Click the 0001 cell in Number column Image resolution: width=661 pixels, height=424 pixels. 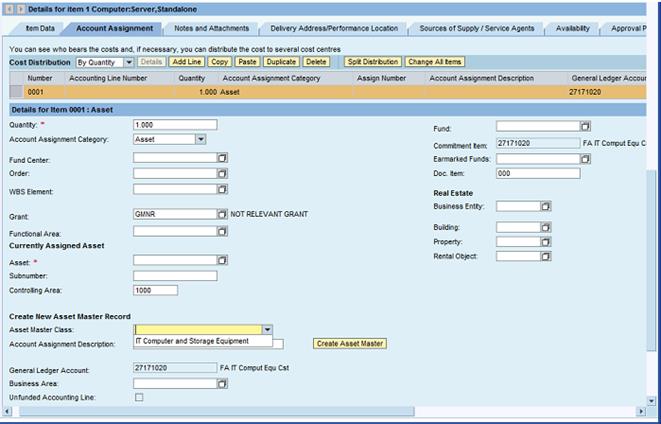(44, 92)
